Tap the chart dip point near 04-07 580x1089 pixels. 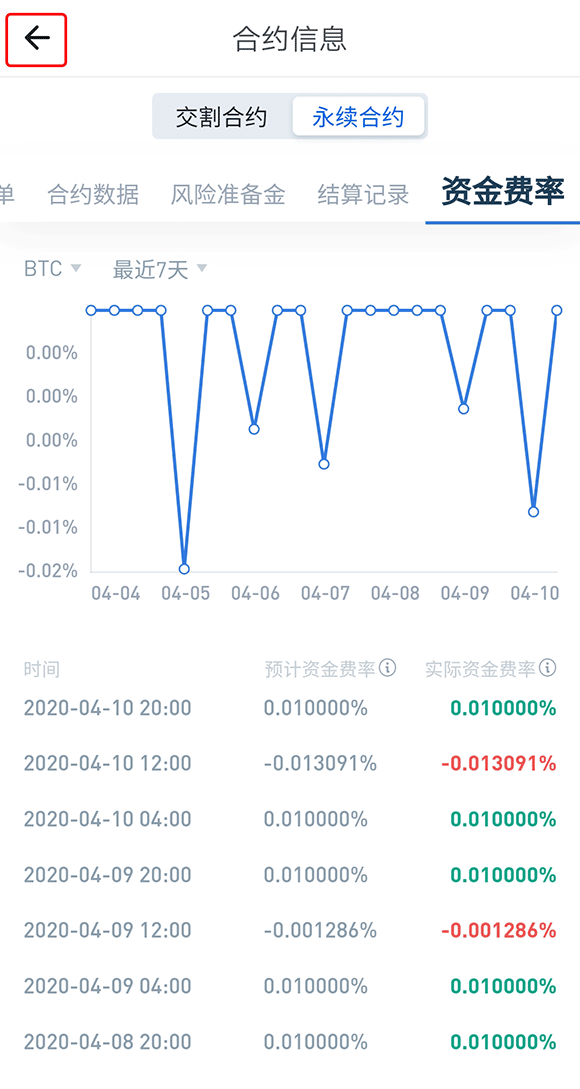(x=324, y=464)
